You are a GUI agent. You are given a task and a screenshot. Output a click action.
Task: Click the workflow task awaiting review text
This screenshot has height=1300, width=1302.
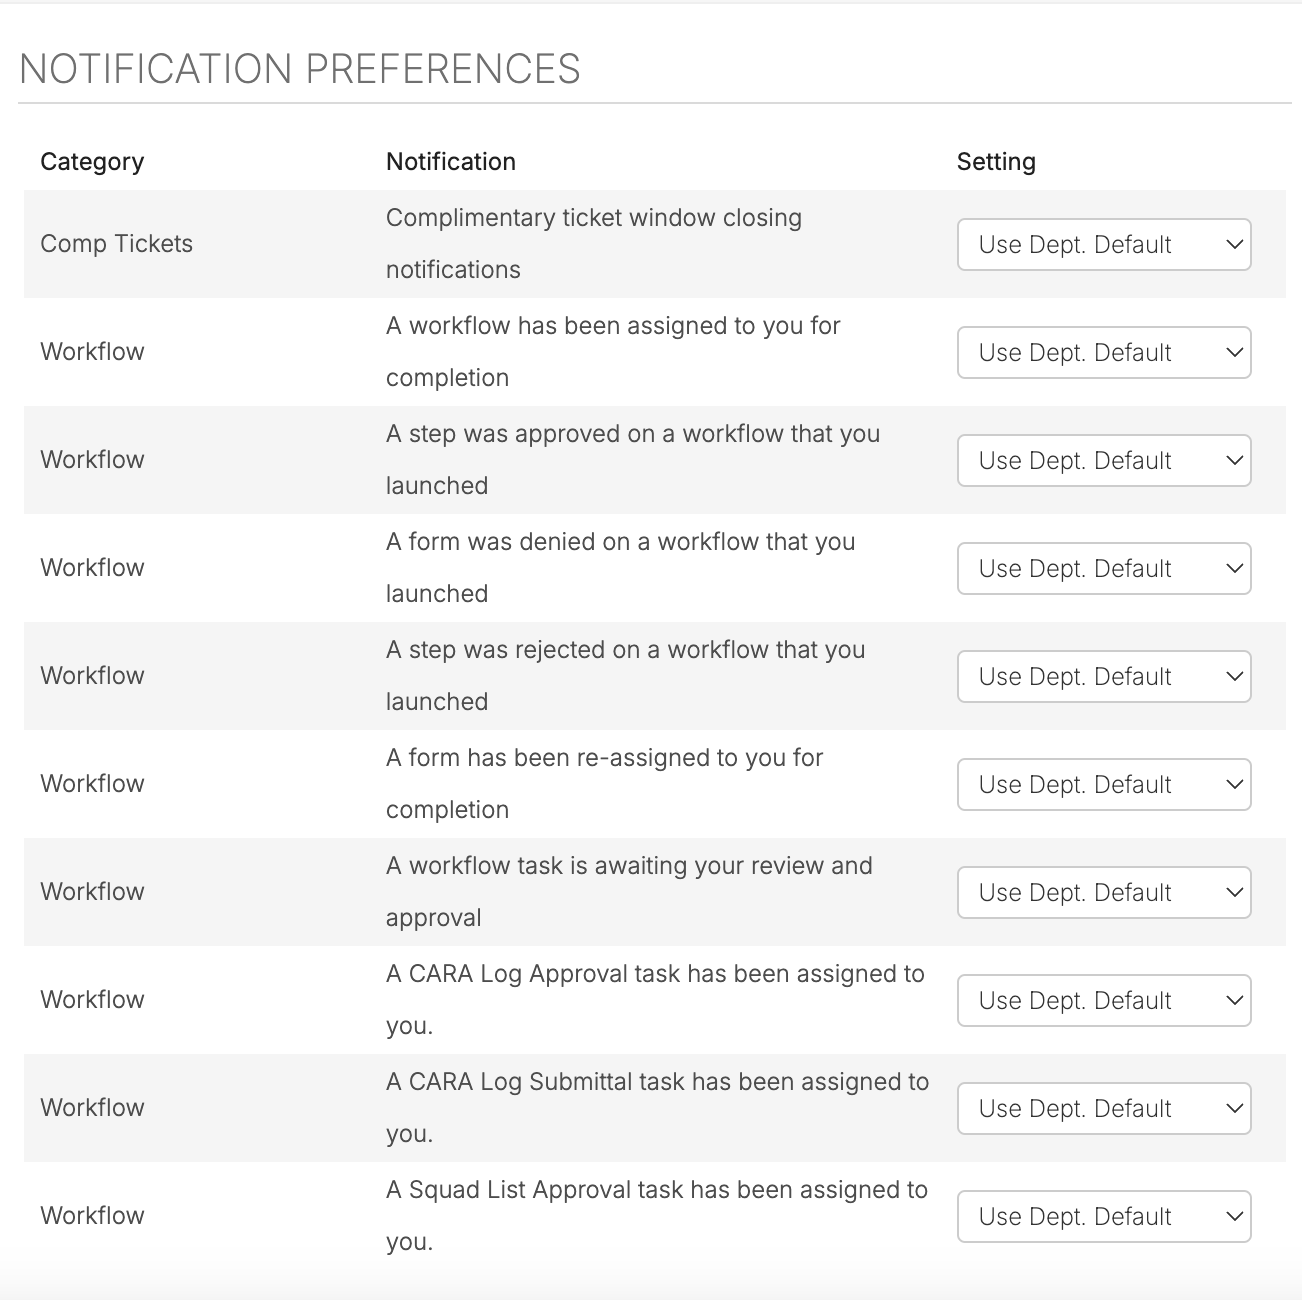[x=629, y=892]
